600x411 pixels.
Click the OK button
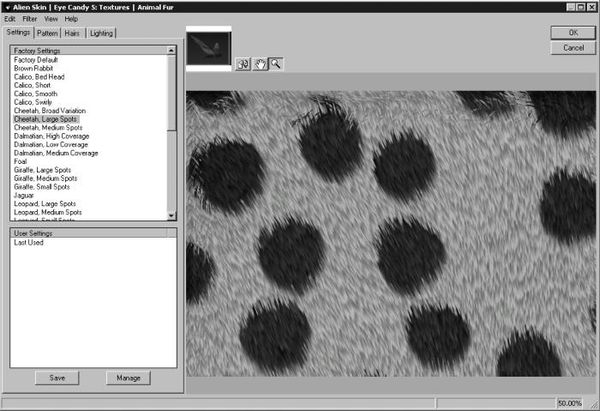pyautogui.click(x=573, y=33)
